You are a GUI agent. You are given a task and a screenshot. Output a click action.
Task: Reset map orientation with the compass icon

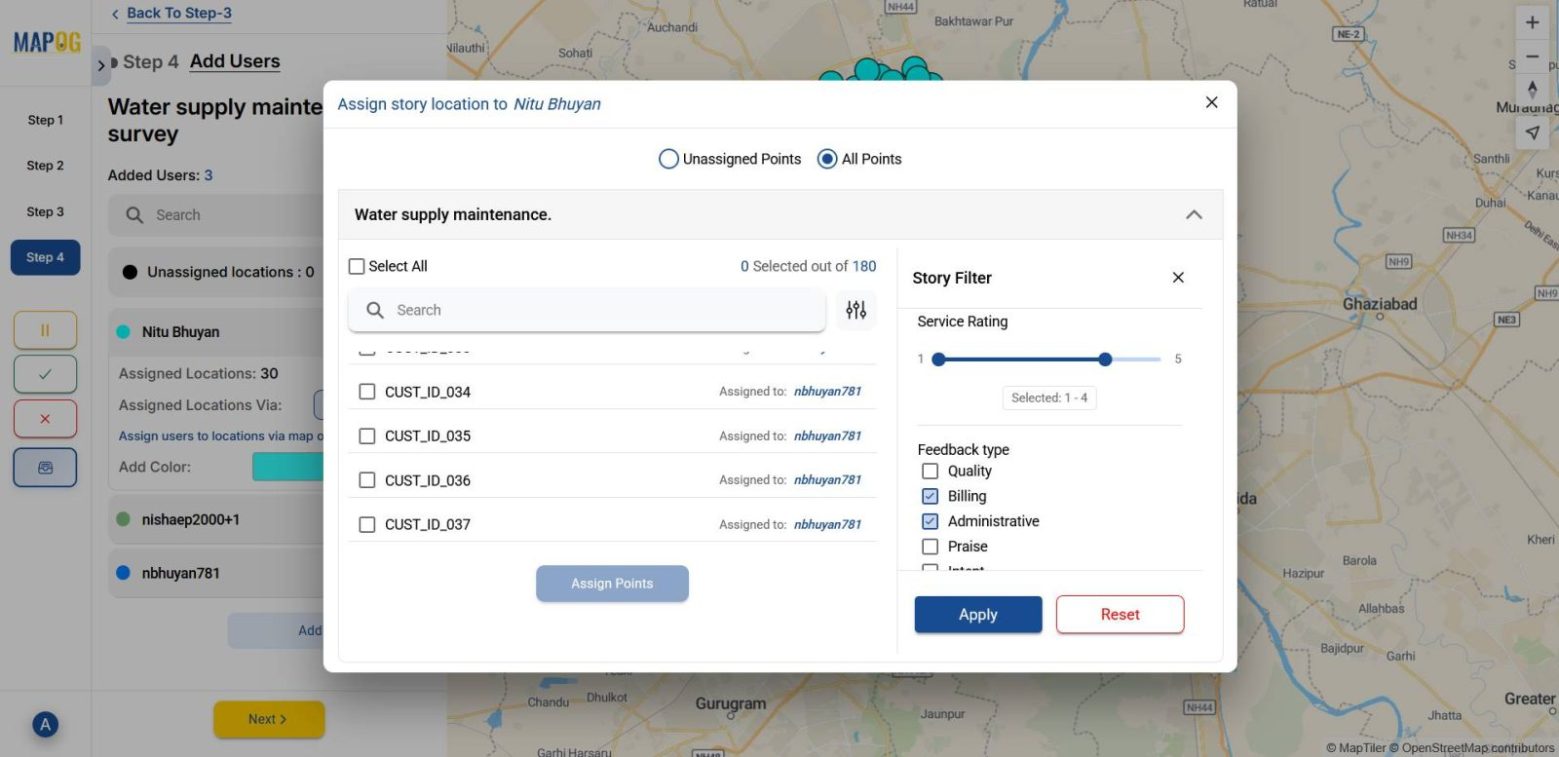point(1532,89)
